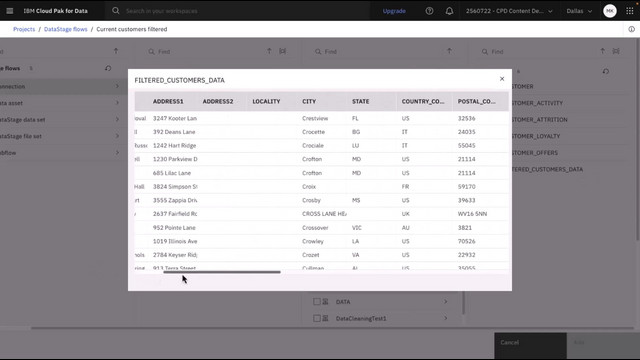Viewport: 640px width, 360px height.
Task: Click the search magnifier icon in header
Action: click(116, 11)
